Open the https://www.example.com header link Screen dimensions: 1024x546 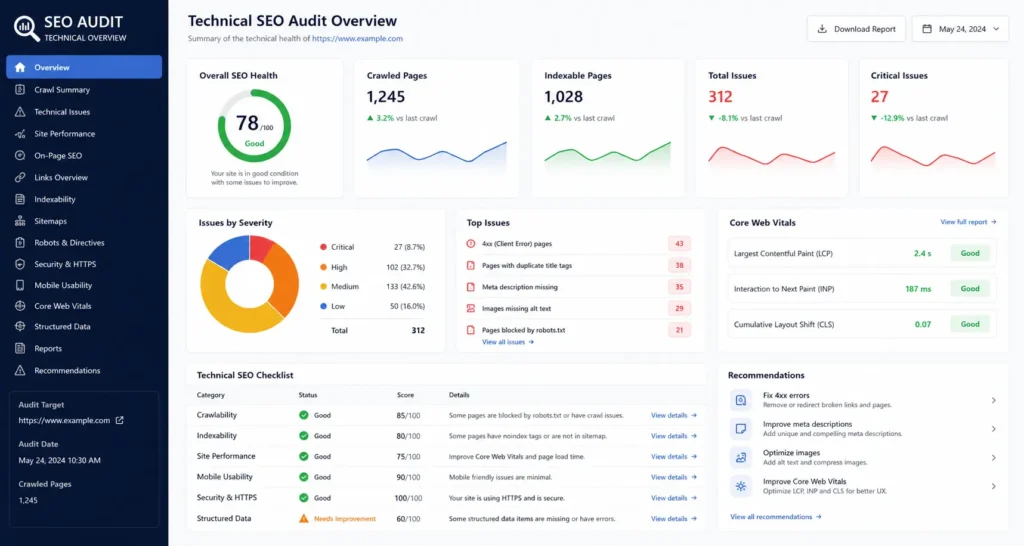[x=357, y=39]
